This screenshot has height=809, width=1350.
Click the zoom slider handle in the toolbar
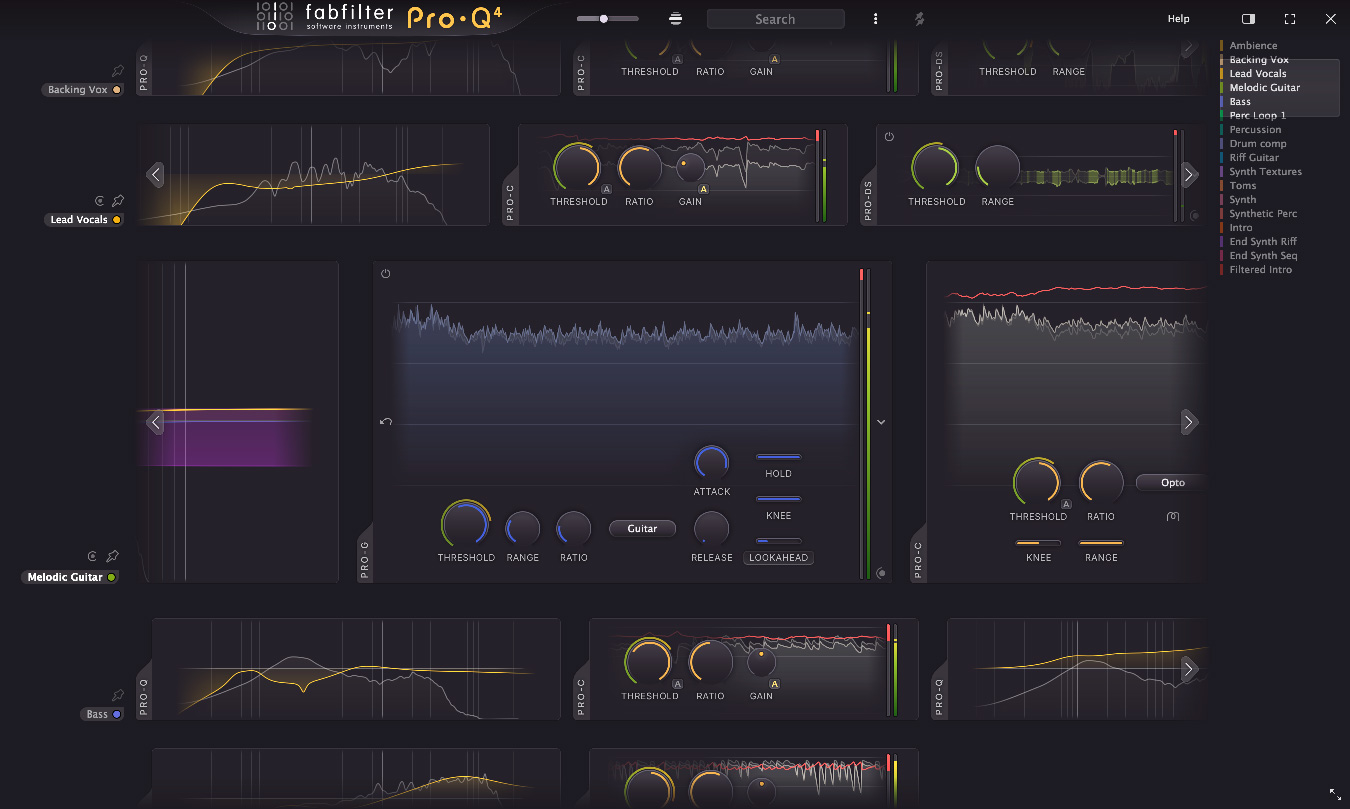point(605,17)
